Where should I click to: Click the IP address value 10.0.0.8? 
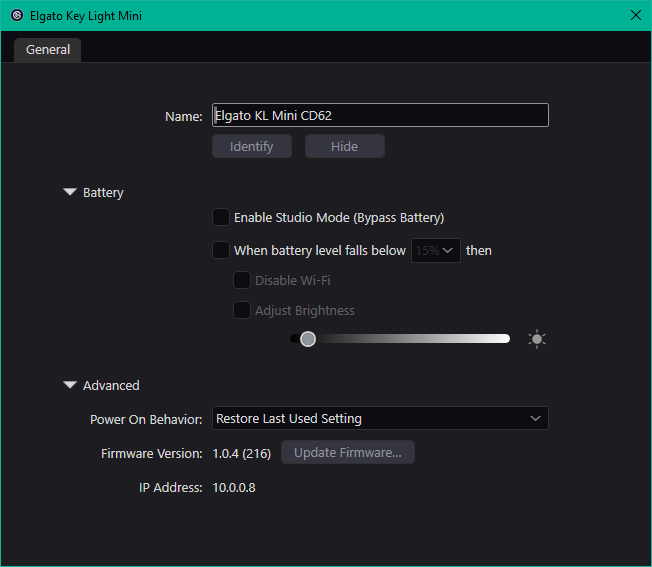(x=234, y=487)
